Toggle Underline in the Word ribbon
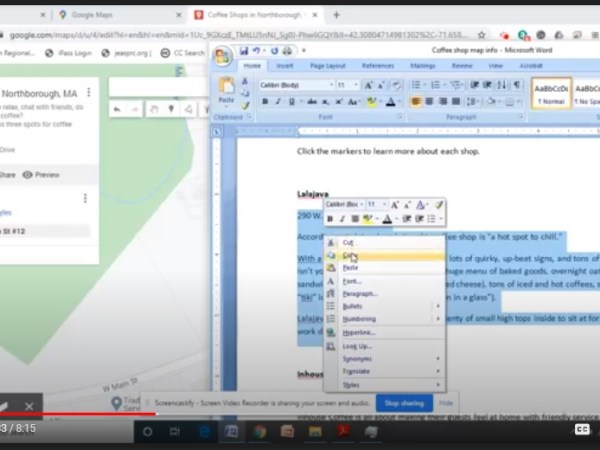The height and width of the screenshot is (450, 600). [292, 102]
